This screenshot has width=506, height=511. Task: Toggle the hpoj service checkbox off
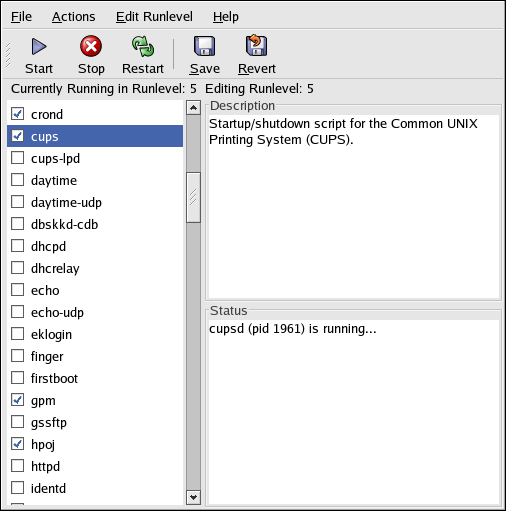click(17, 444)
